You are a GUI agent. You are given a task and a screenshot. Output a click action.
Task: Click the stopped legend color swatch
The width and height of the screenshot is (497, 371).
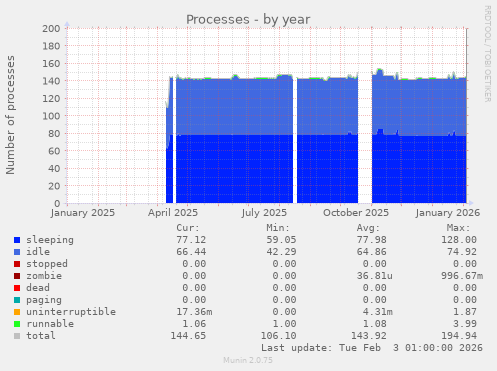[x=17, y=264]
